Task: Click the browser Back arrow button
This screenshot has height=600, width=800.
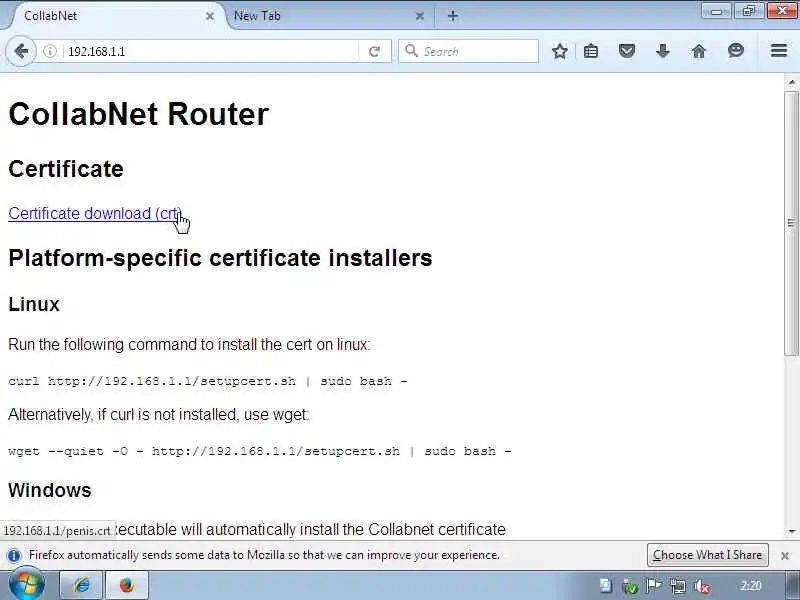Action: (x=21, y=51)
